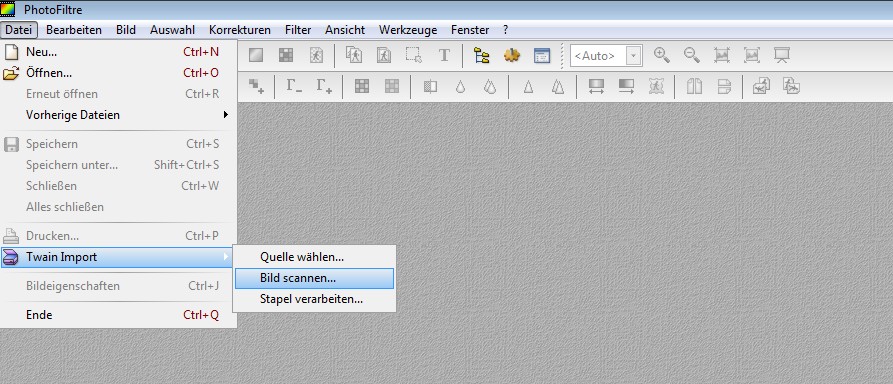893x384 pixels.
Task: Open the automate gear icon
Action: 512,55
